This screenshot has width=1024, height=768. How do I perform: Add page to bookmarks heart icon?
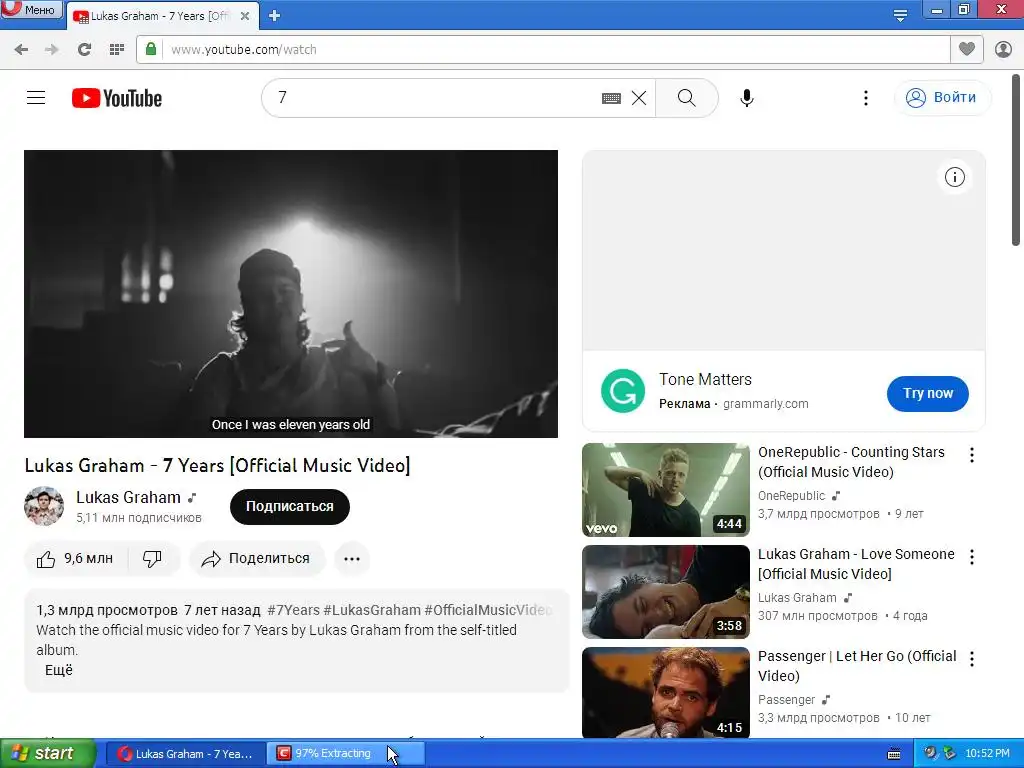point(967,49)
